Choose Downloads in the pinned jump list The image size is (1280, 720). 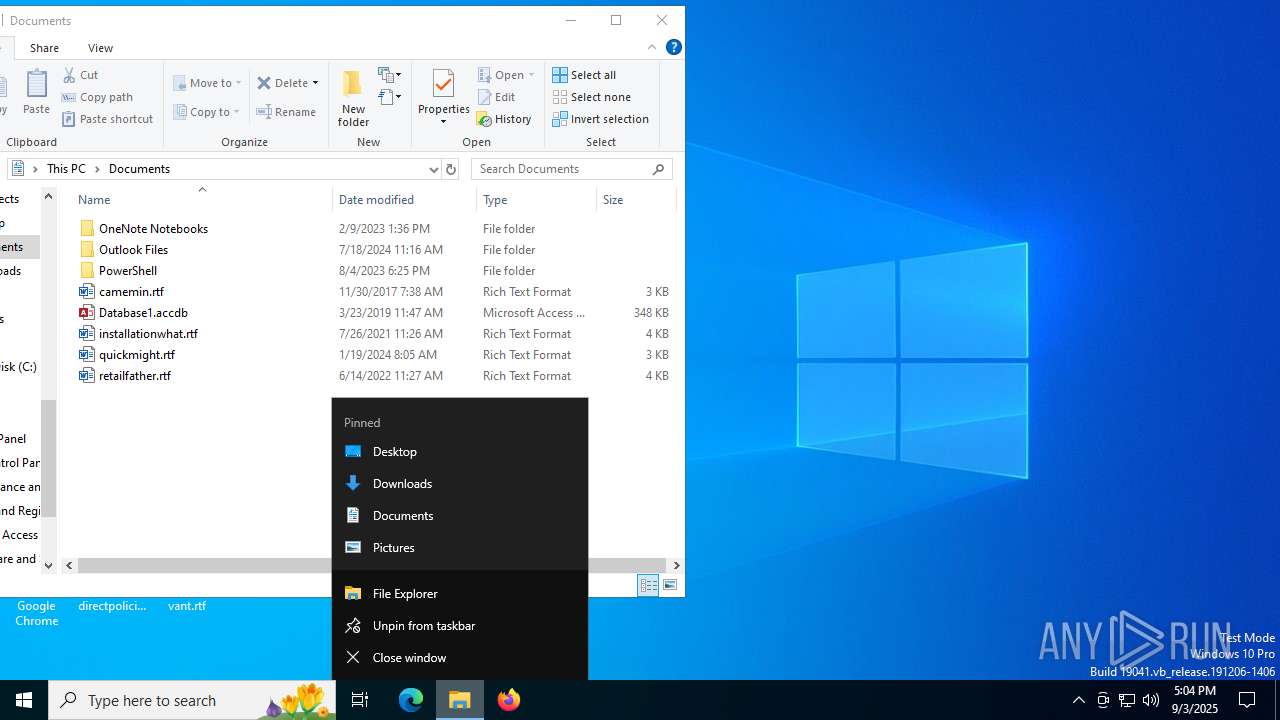pyautogui.click(x=460, y=483)
